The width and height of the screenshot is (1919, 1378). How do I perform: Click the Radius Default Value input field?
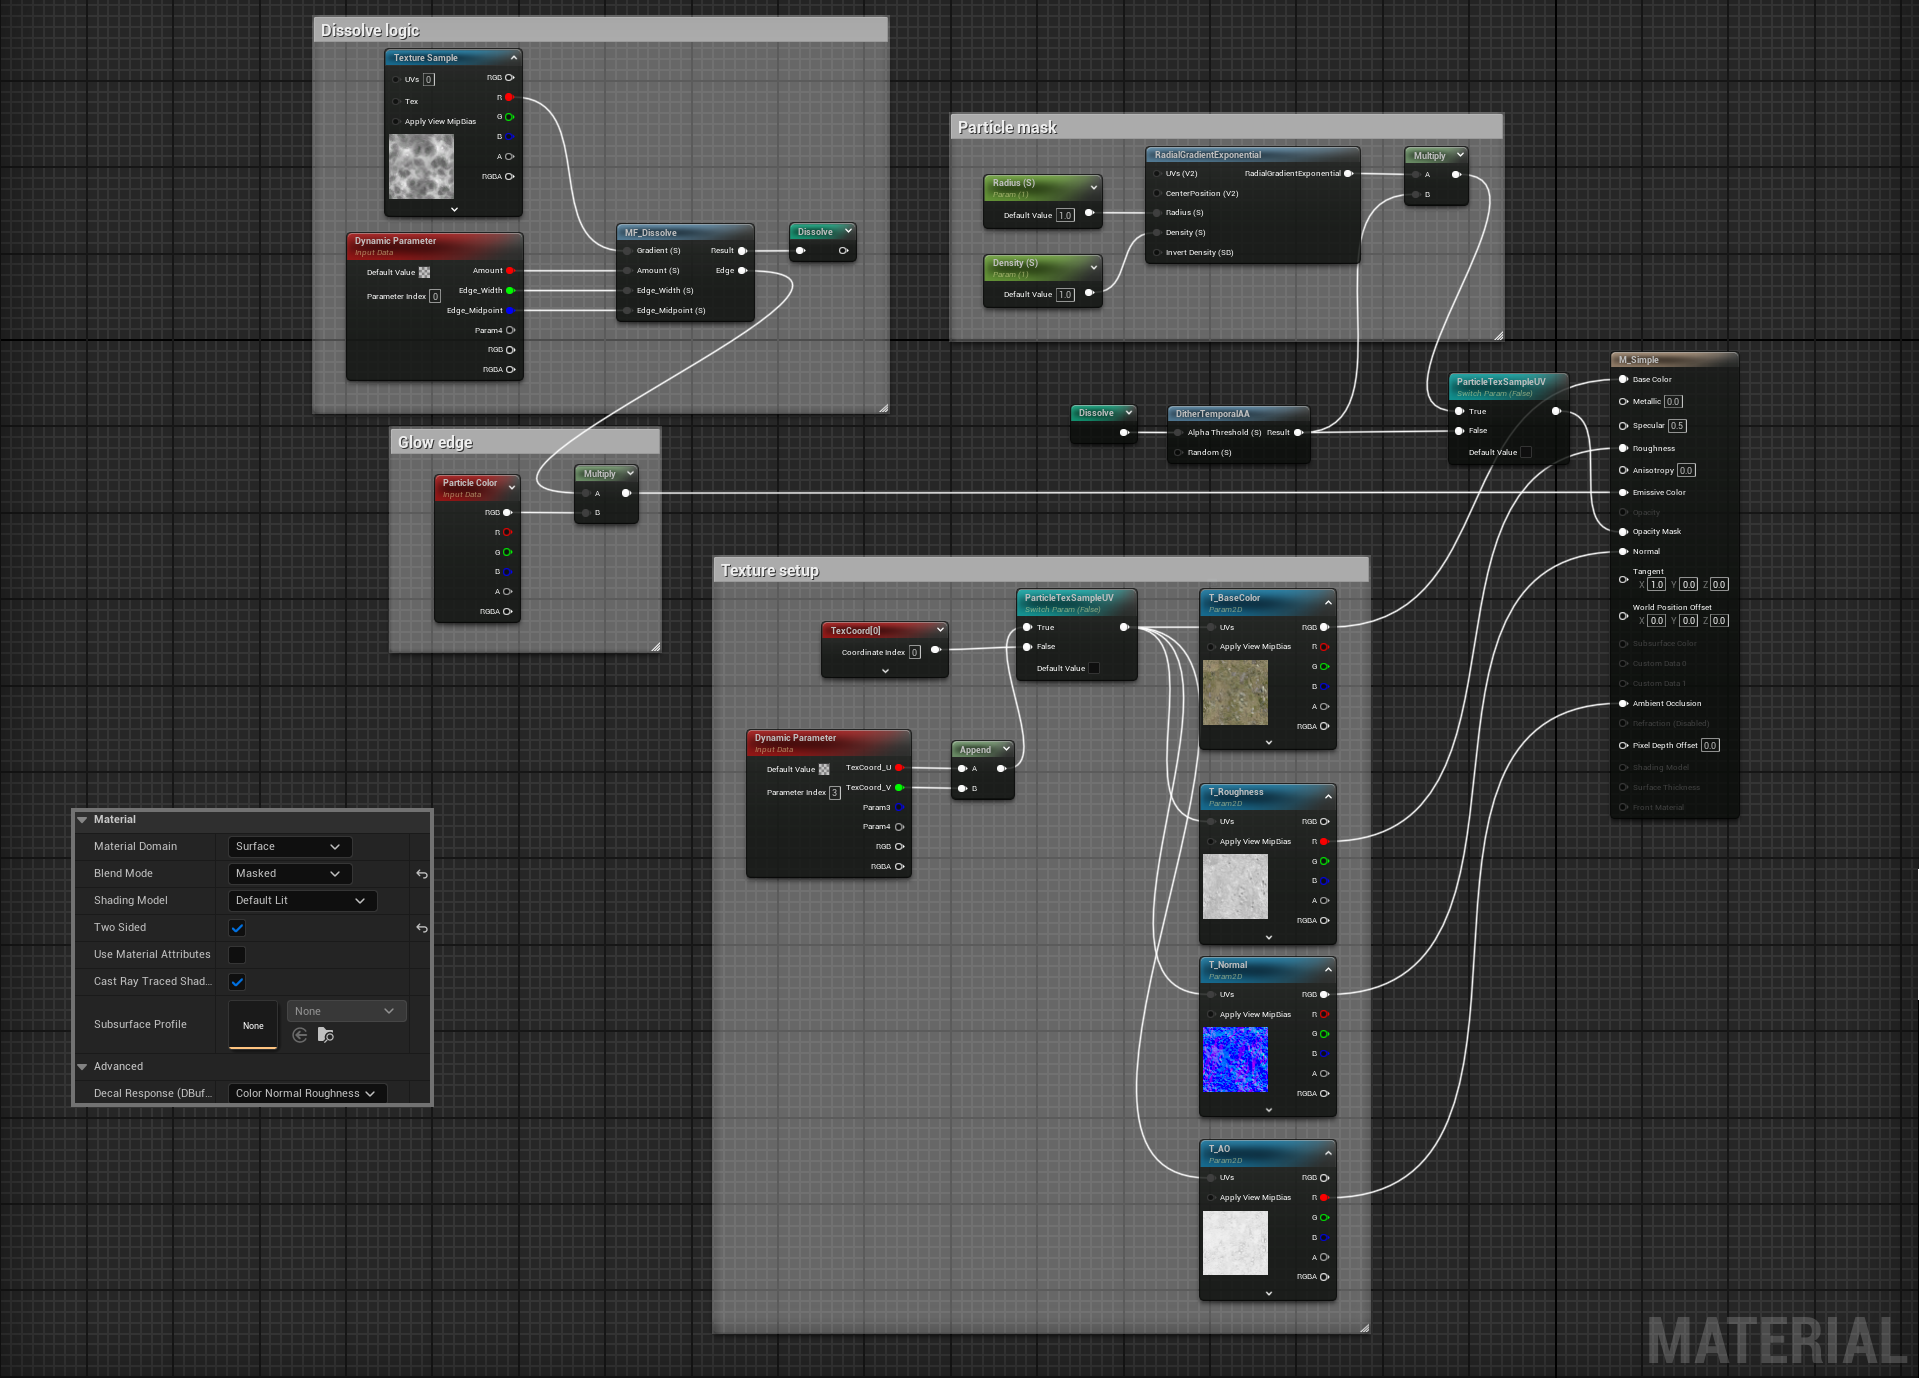coord(1065,215)
